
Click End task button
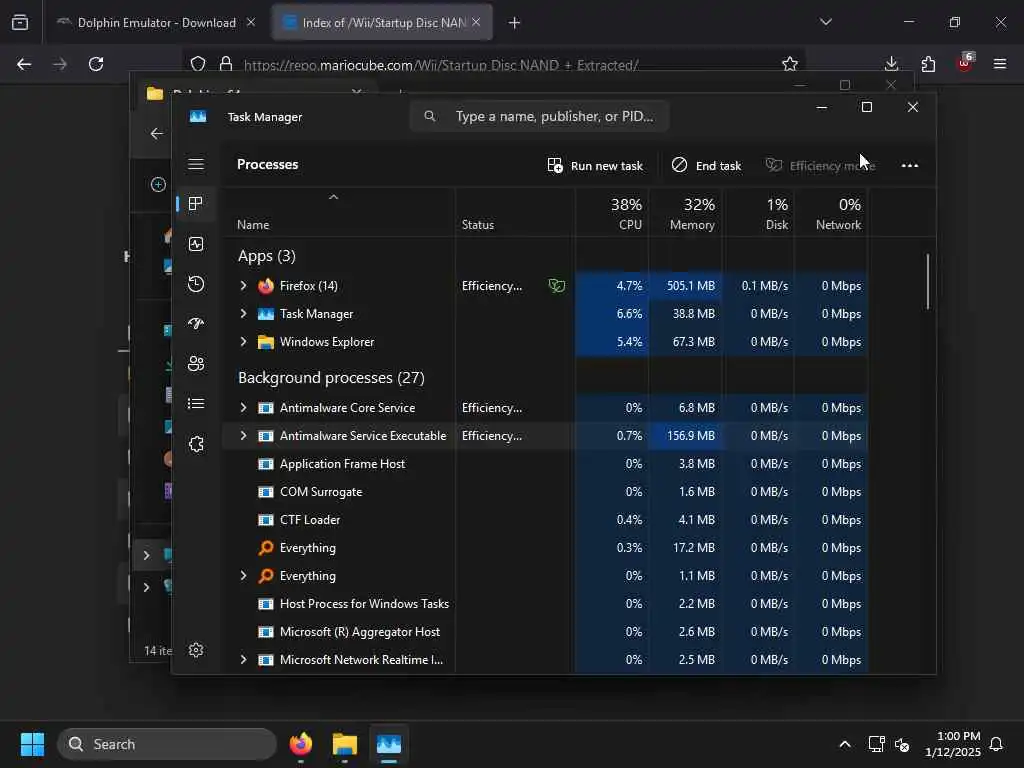(707, 165)
